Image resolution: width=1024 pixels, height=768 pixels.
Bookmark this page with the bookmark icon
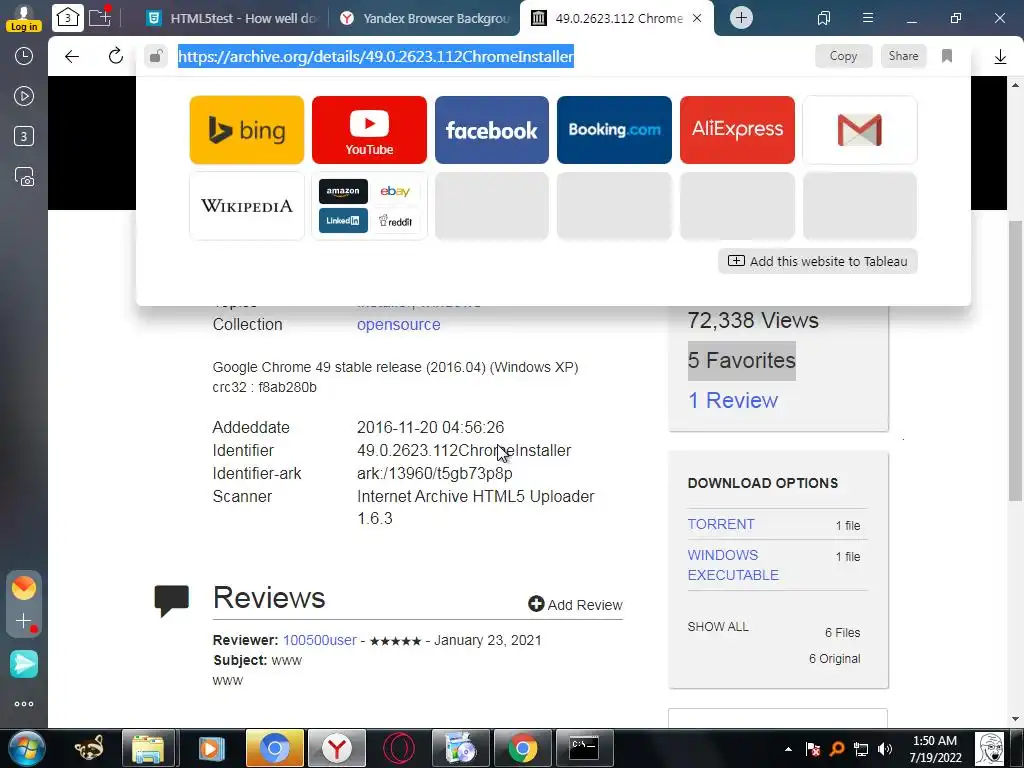pyautogui.click(x=947, y=56)
